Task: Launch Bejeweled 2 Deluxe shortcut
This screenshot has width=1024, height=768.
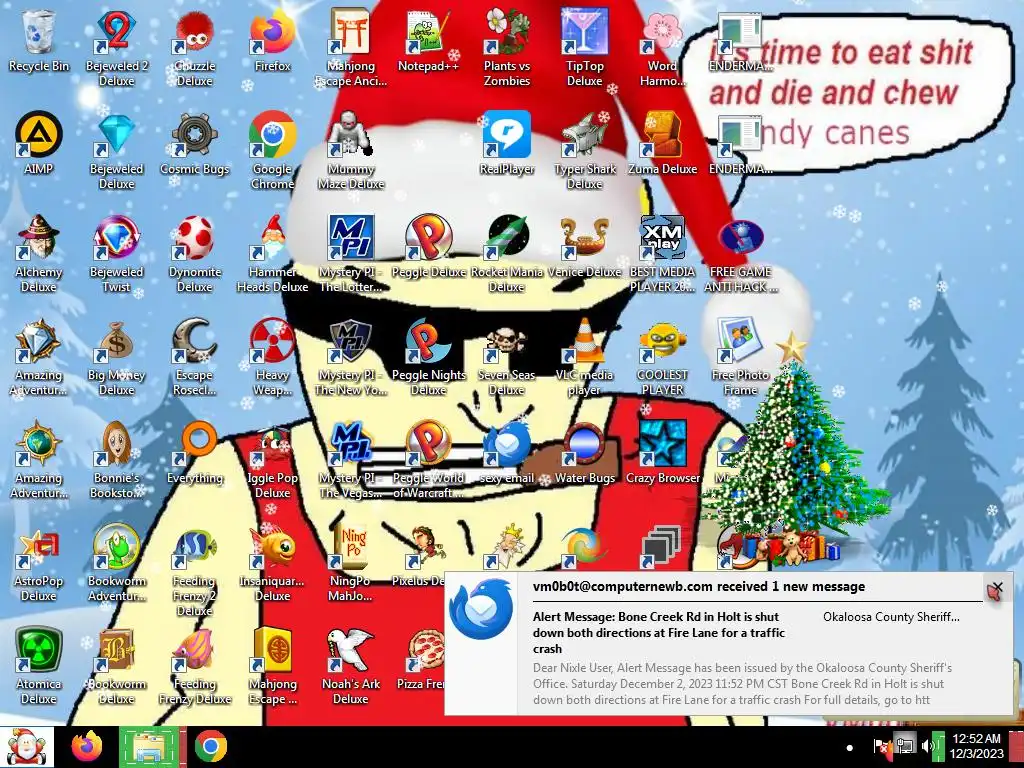Action: [x=116, y=47]
